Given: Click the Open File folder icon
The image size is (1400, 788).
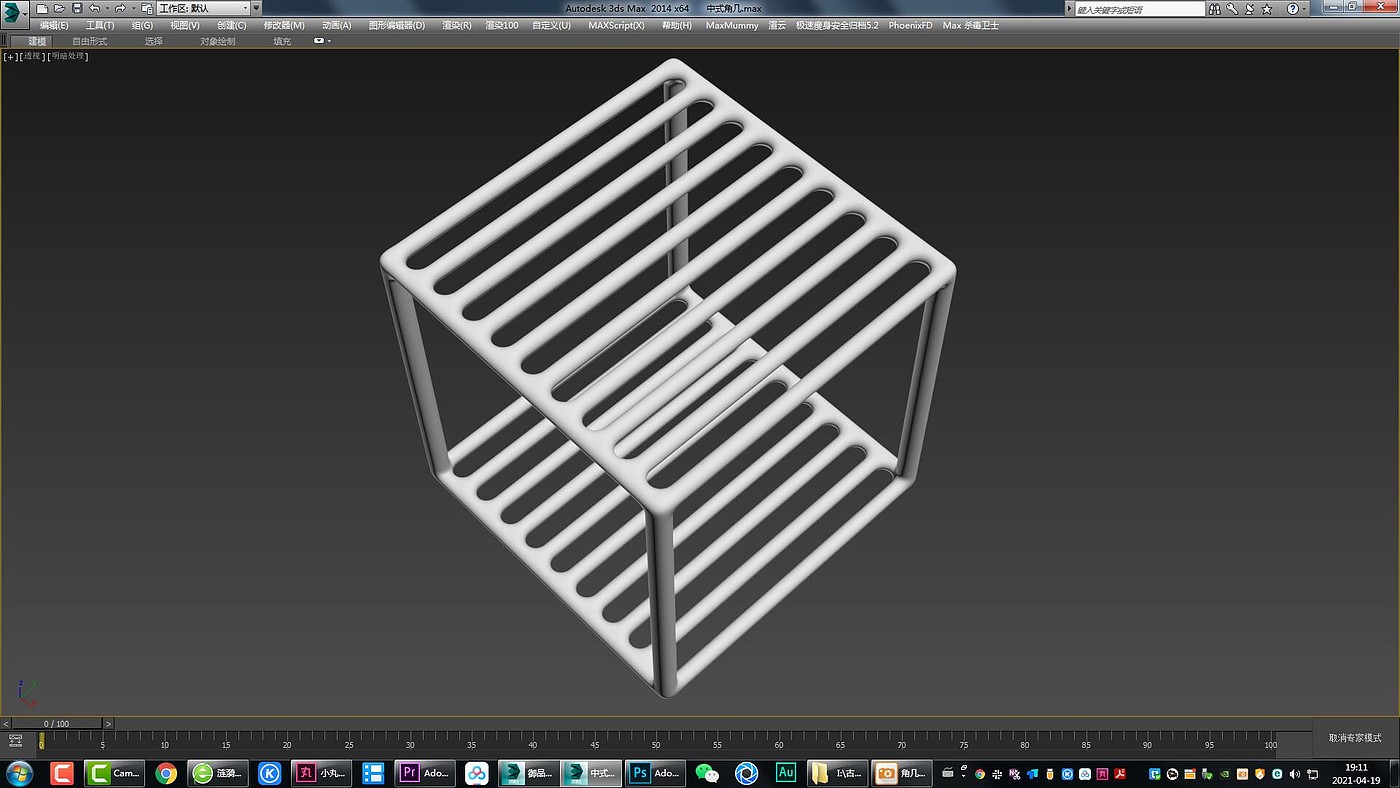Looking at the screenshot, I should click(x=59, y=8).
